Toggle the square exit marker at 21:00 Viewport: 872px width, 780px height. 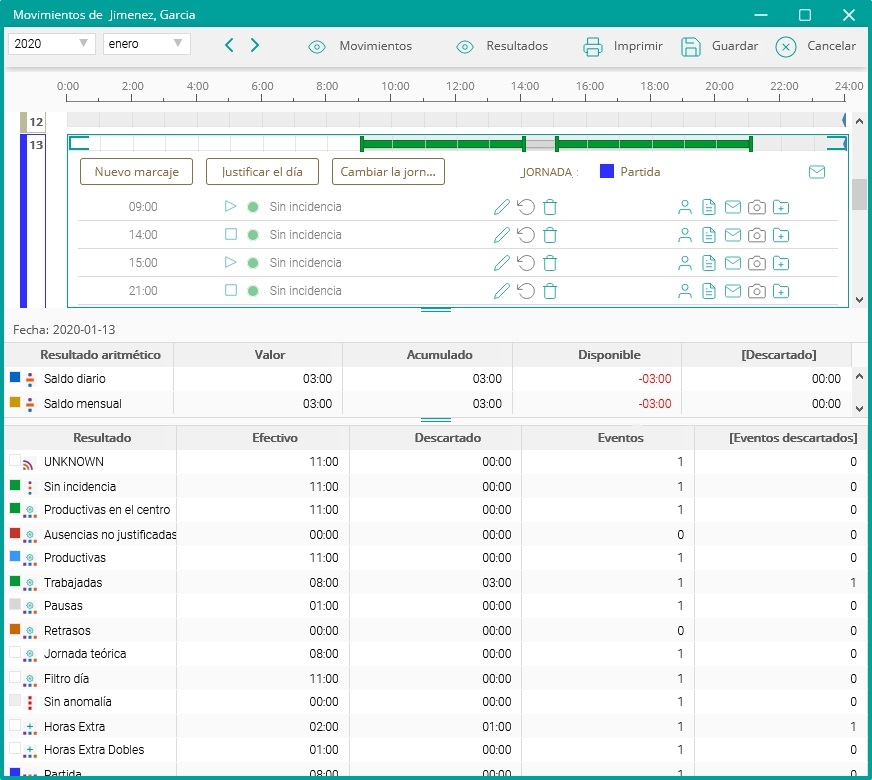[x=231, y=291]
